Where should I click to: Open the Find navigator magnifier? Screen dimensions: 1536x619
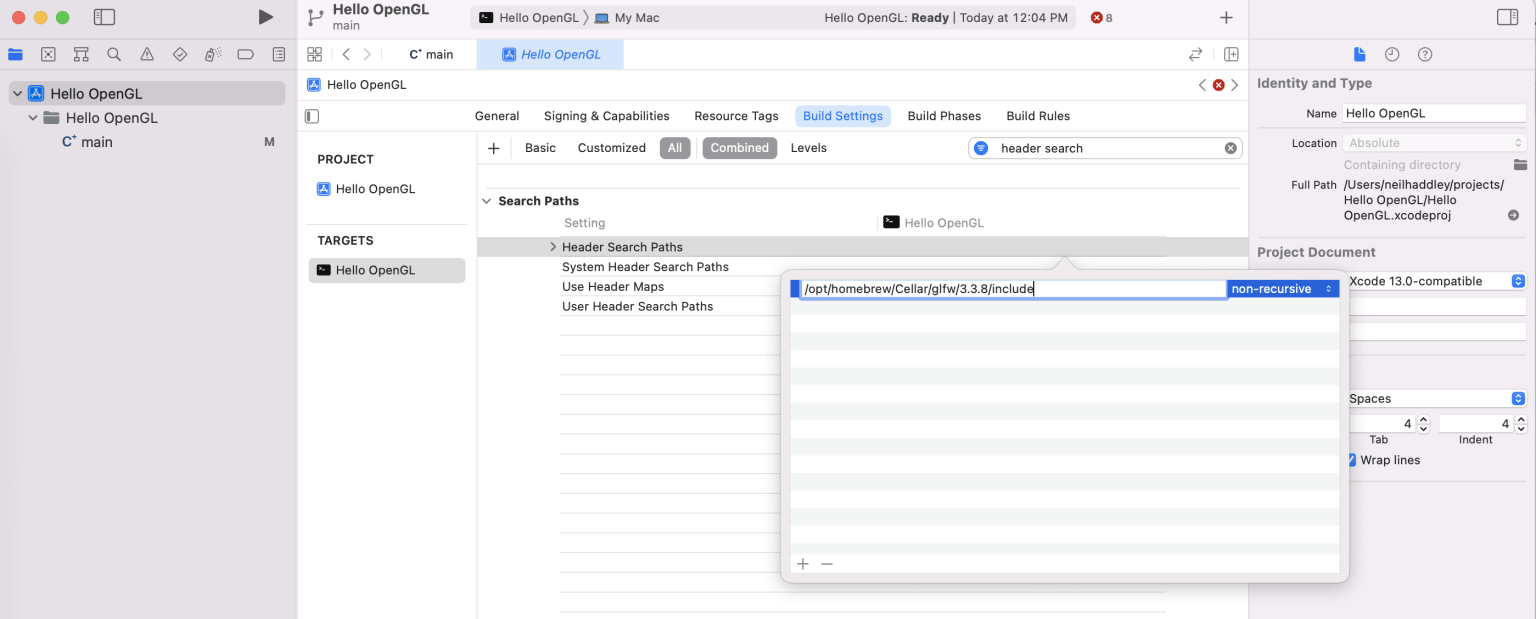tap(114, 54)
